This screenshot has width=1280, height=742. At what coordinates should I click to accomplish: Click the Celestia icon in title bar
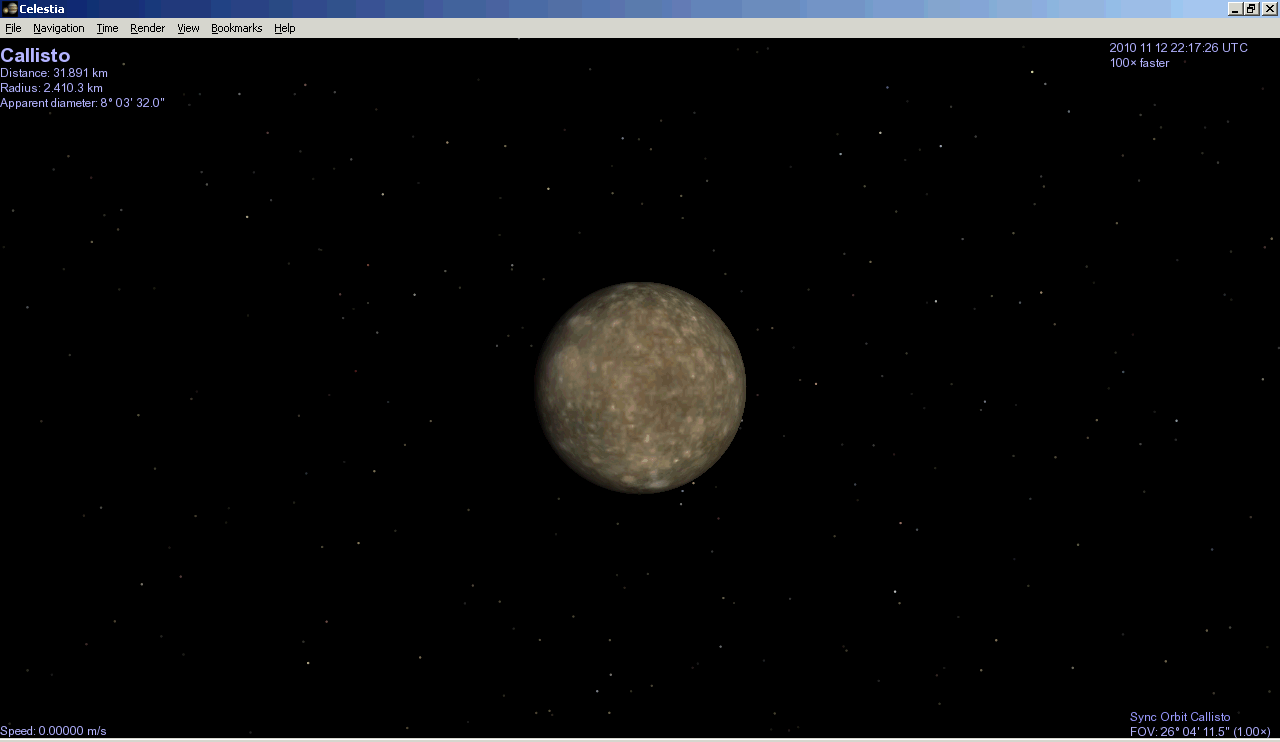(9, 9)
